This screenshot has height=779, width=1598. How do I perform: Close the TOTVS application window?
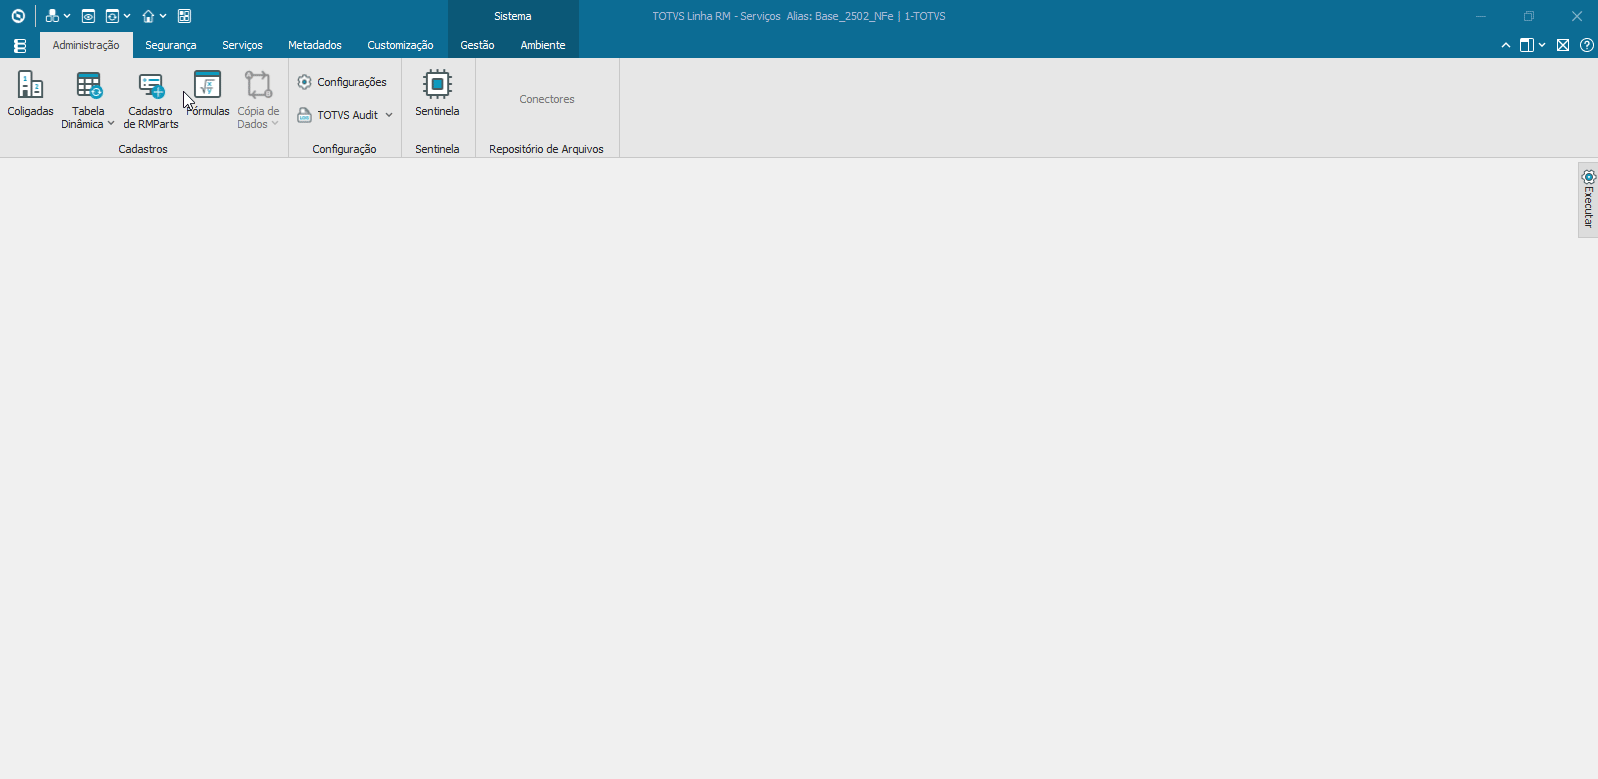pyautogui.click(x=1577, y=16)
